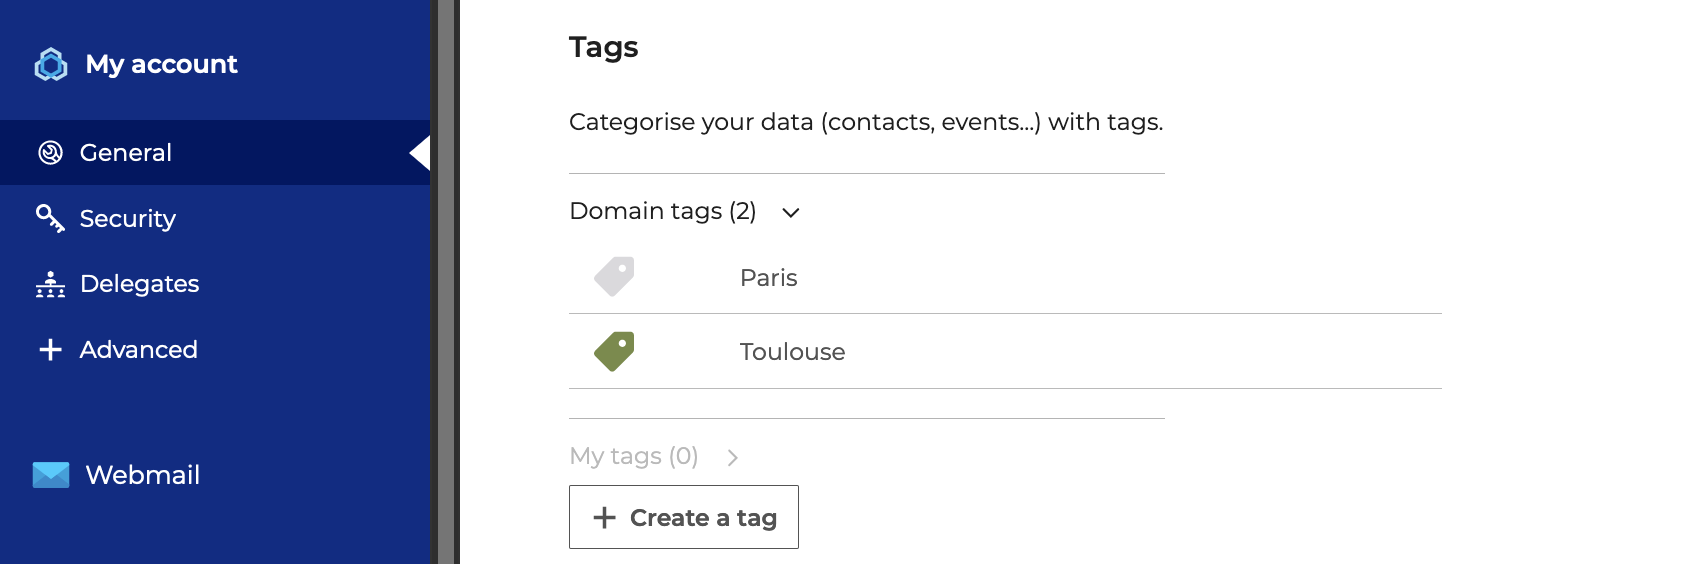Select the General menu item
Screen dimensions: 1696x564
[x=215, y=153]
